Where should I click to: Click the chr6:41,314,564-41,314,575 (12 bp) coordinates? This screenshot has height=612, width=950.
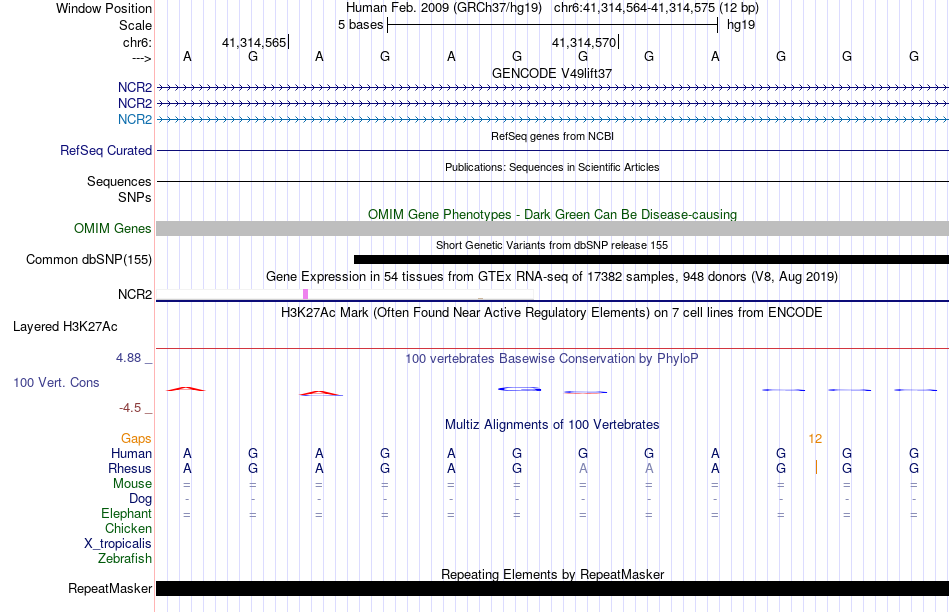pyautogui.click(x=656, y=8)
